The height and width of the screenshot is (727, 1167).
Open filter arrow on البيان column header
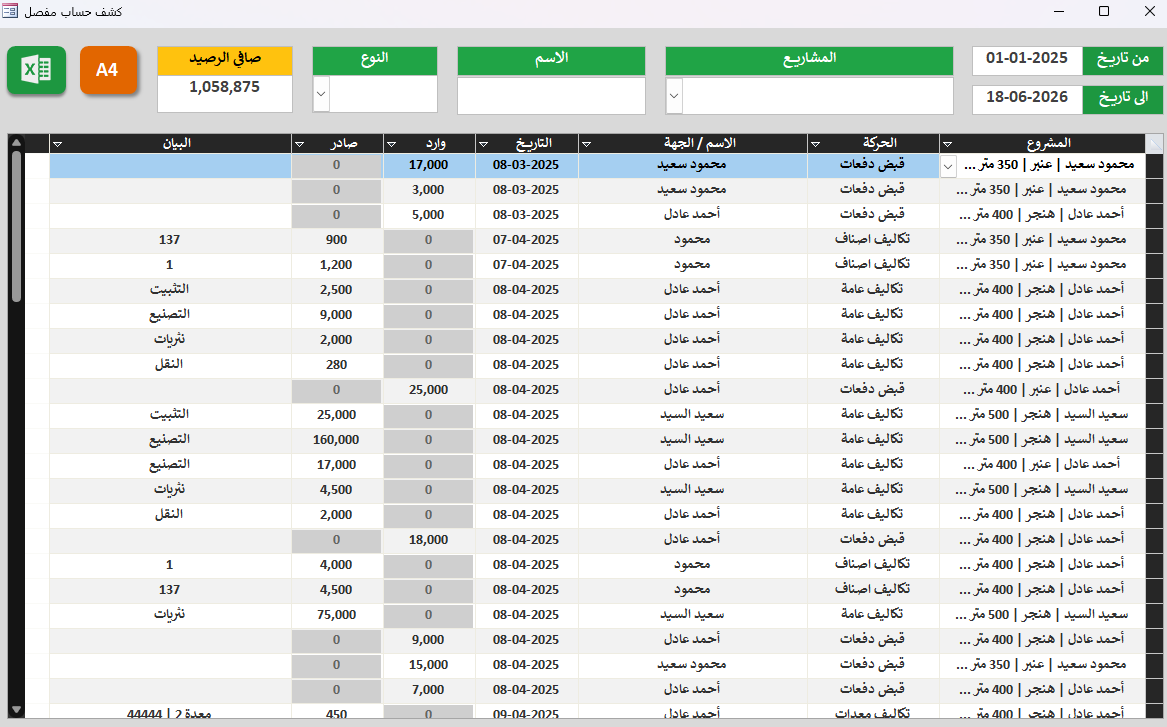[x=57, y=144]
